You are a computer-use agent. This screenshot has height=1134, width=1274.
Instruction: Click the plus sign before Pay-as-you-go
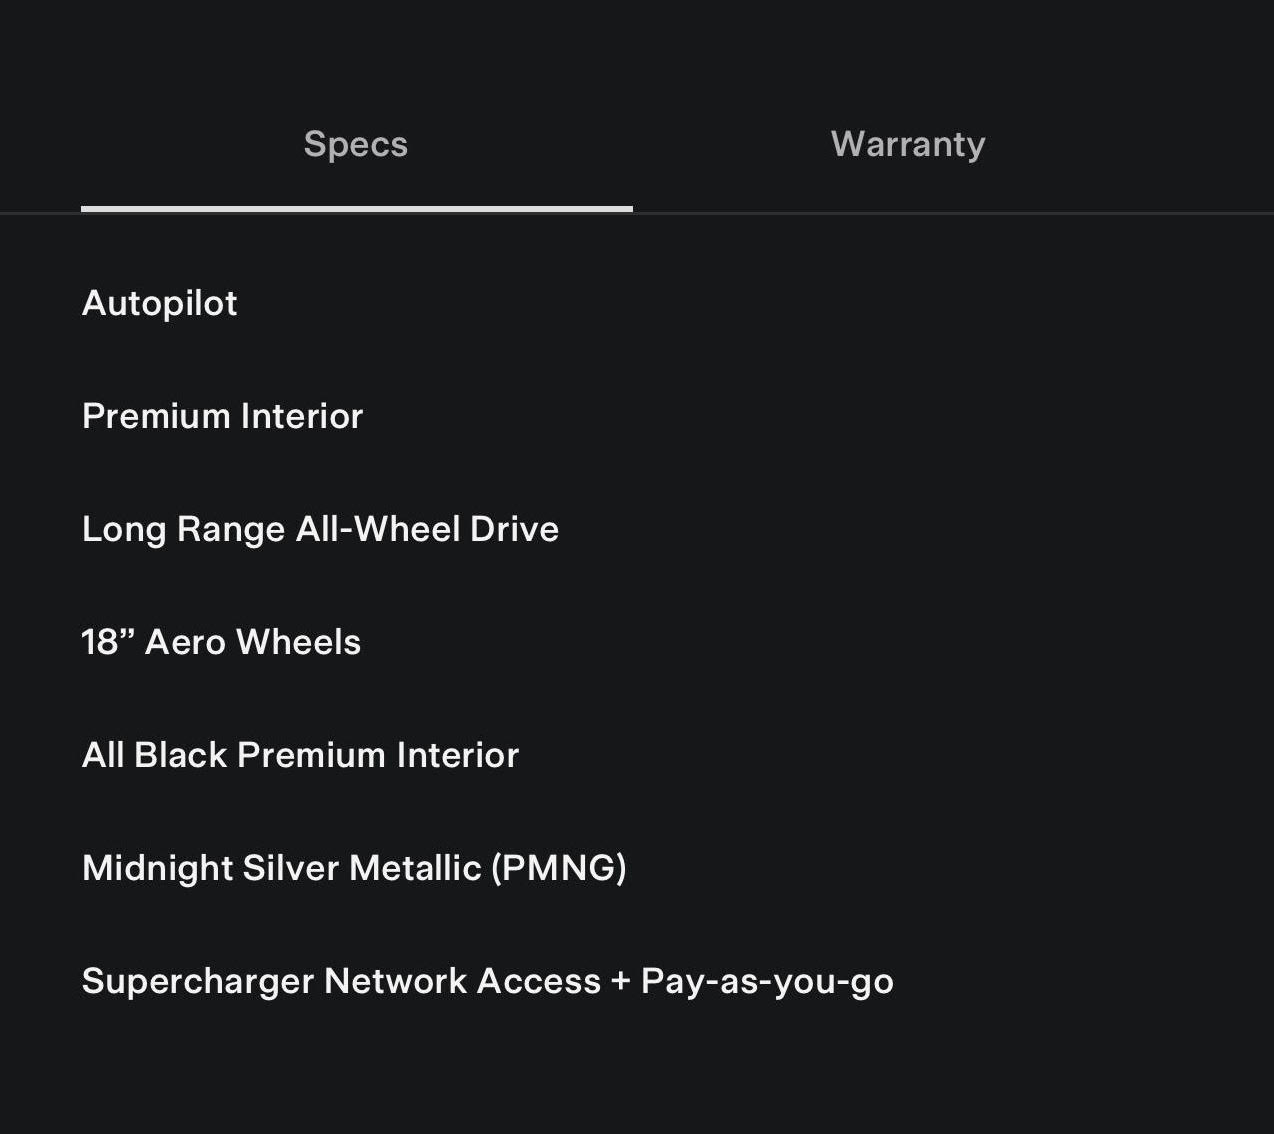click(x=620, y=982)
